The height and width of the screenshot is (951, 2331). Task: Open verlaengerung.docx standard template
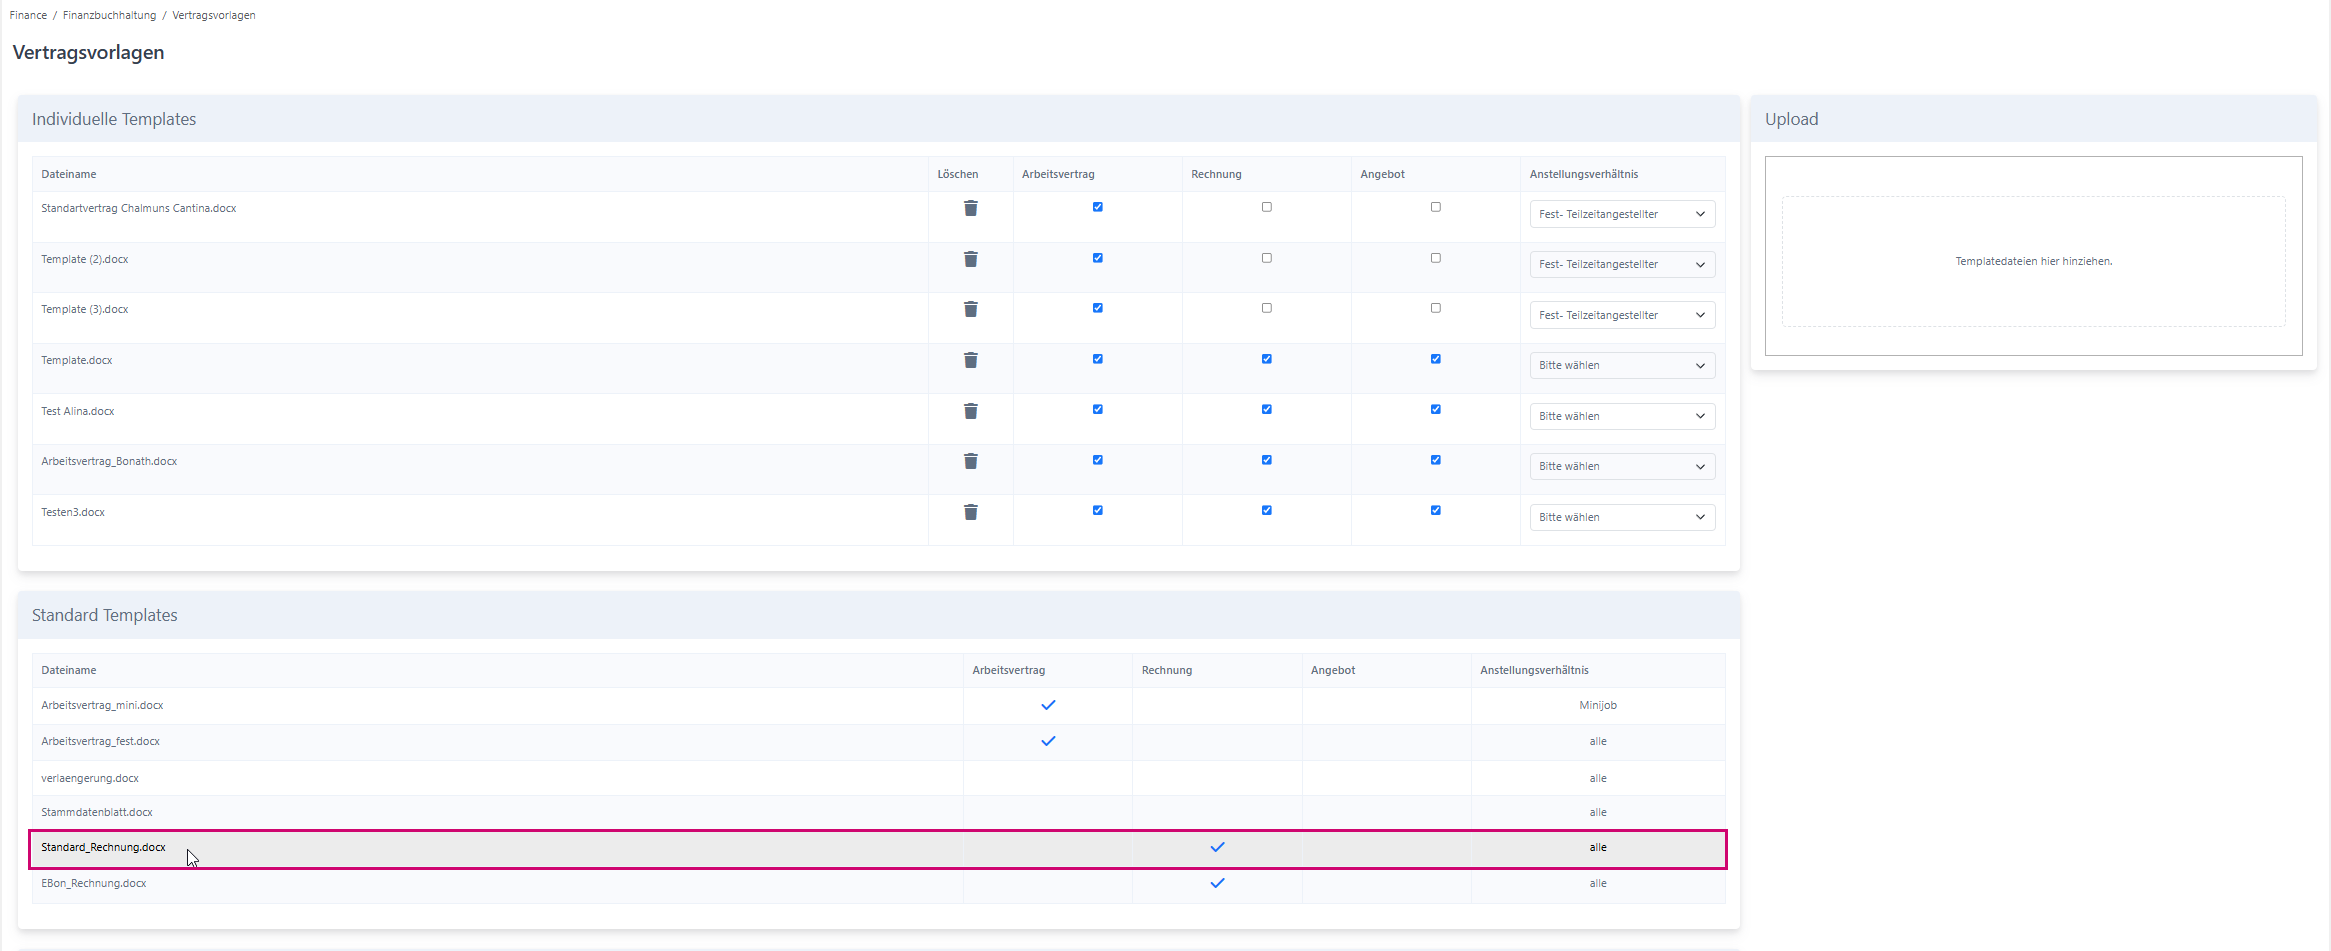point(90,778)
